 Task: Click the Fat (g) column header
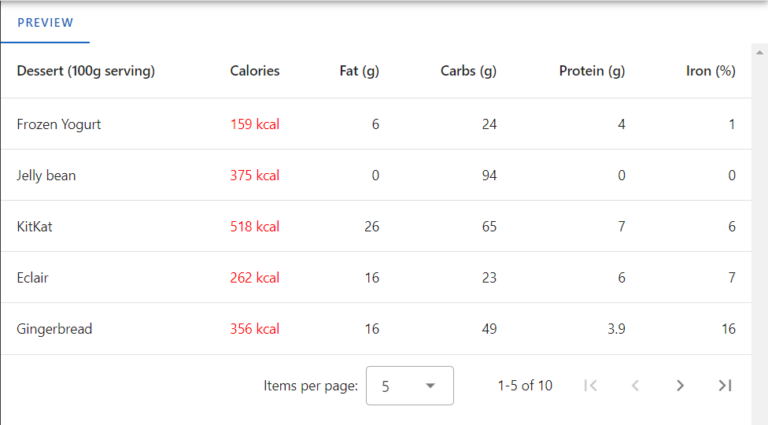tap(359, 71)
